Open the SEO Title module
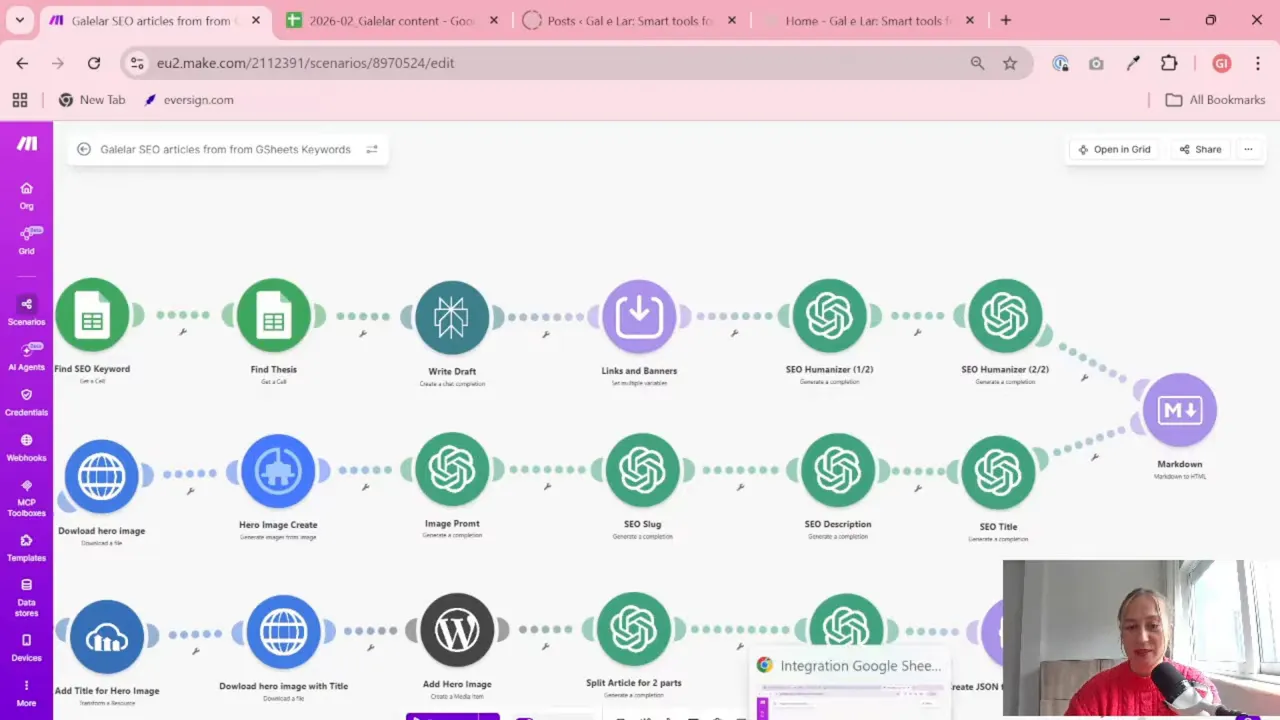This screenshot has width=1280, height=720. [x=998, y=472]
